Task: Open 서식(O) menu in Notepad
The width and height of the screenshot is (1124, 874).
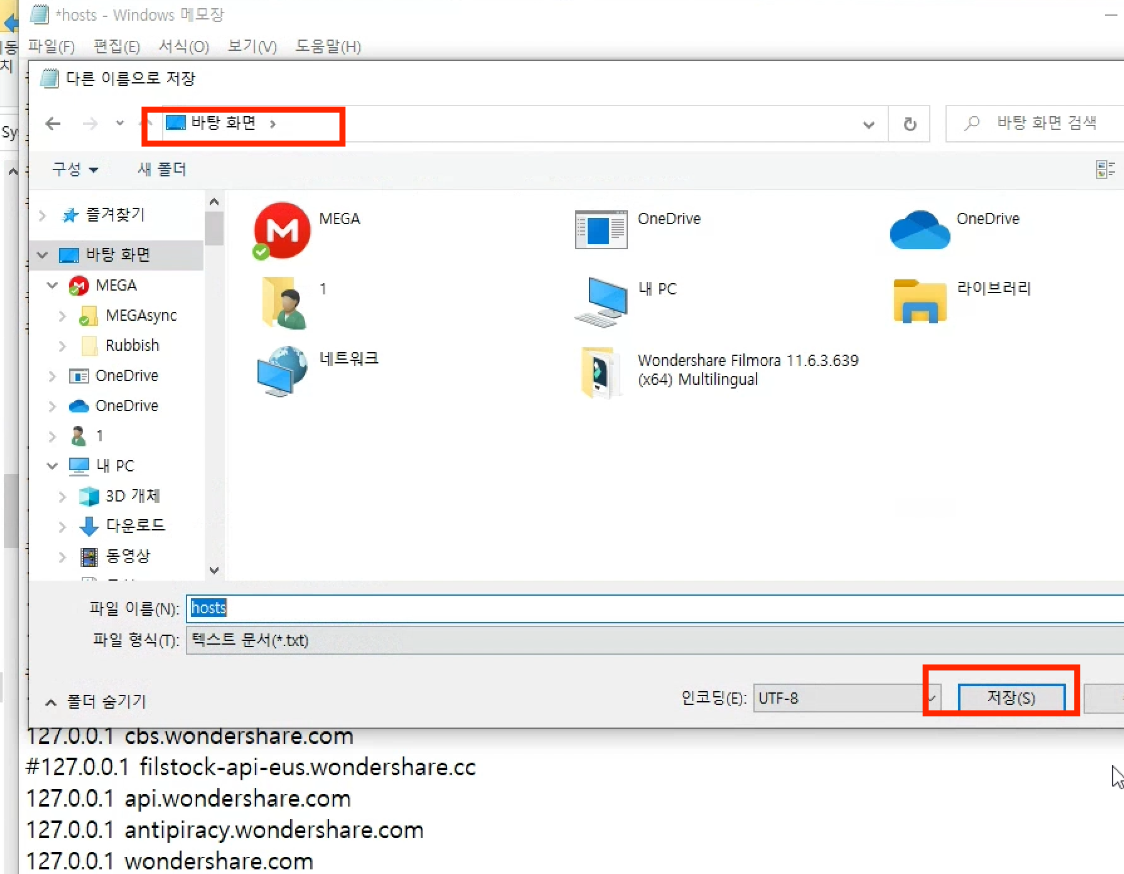Action: [x=184, y=47]
